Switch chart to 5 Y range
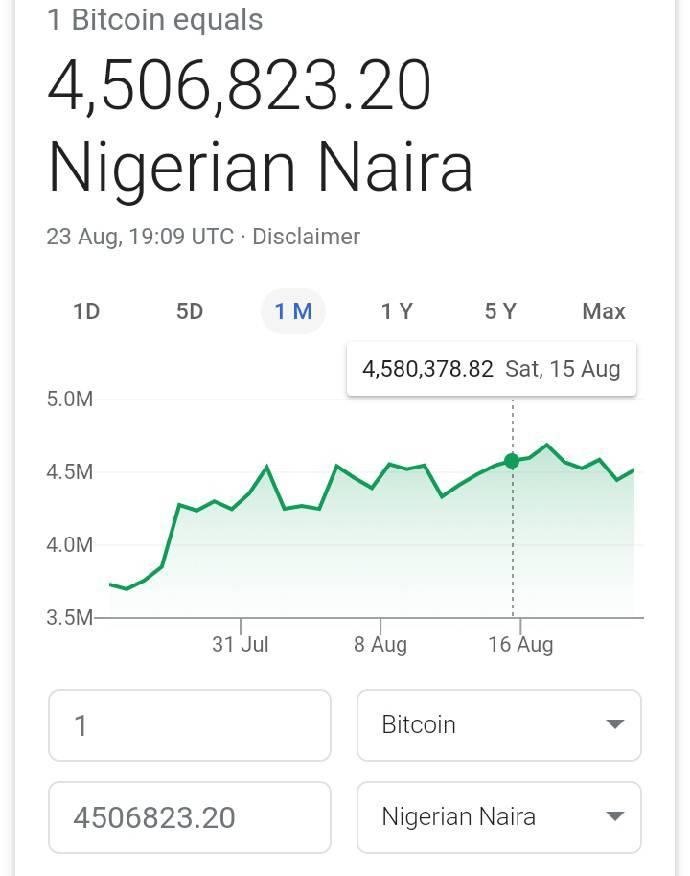690x876 pixels. 501,311
